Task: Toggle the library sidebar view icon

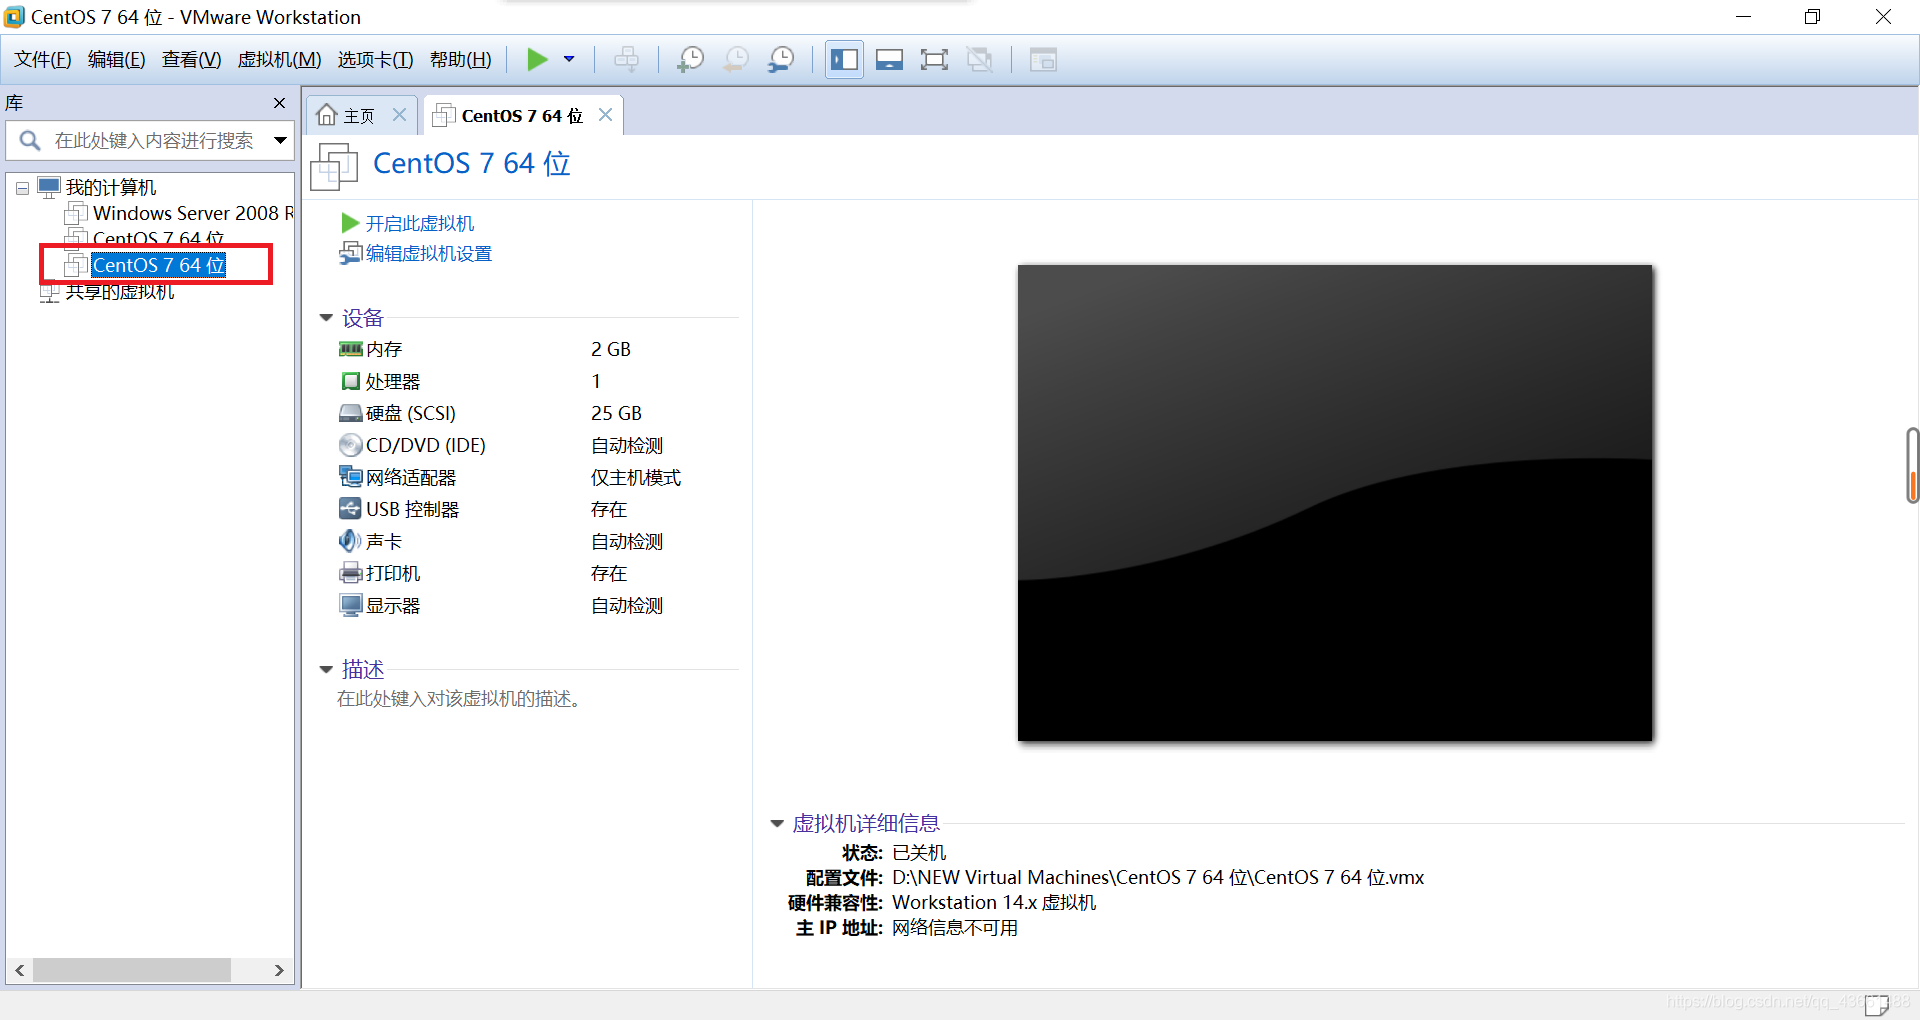Action: [x=844, y=60]
